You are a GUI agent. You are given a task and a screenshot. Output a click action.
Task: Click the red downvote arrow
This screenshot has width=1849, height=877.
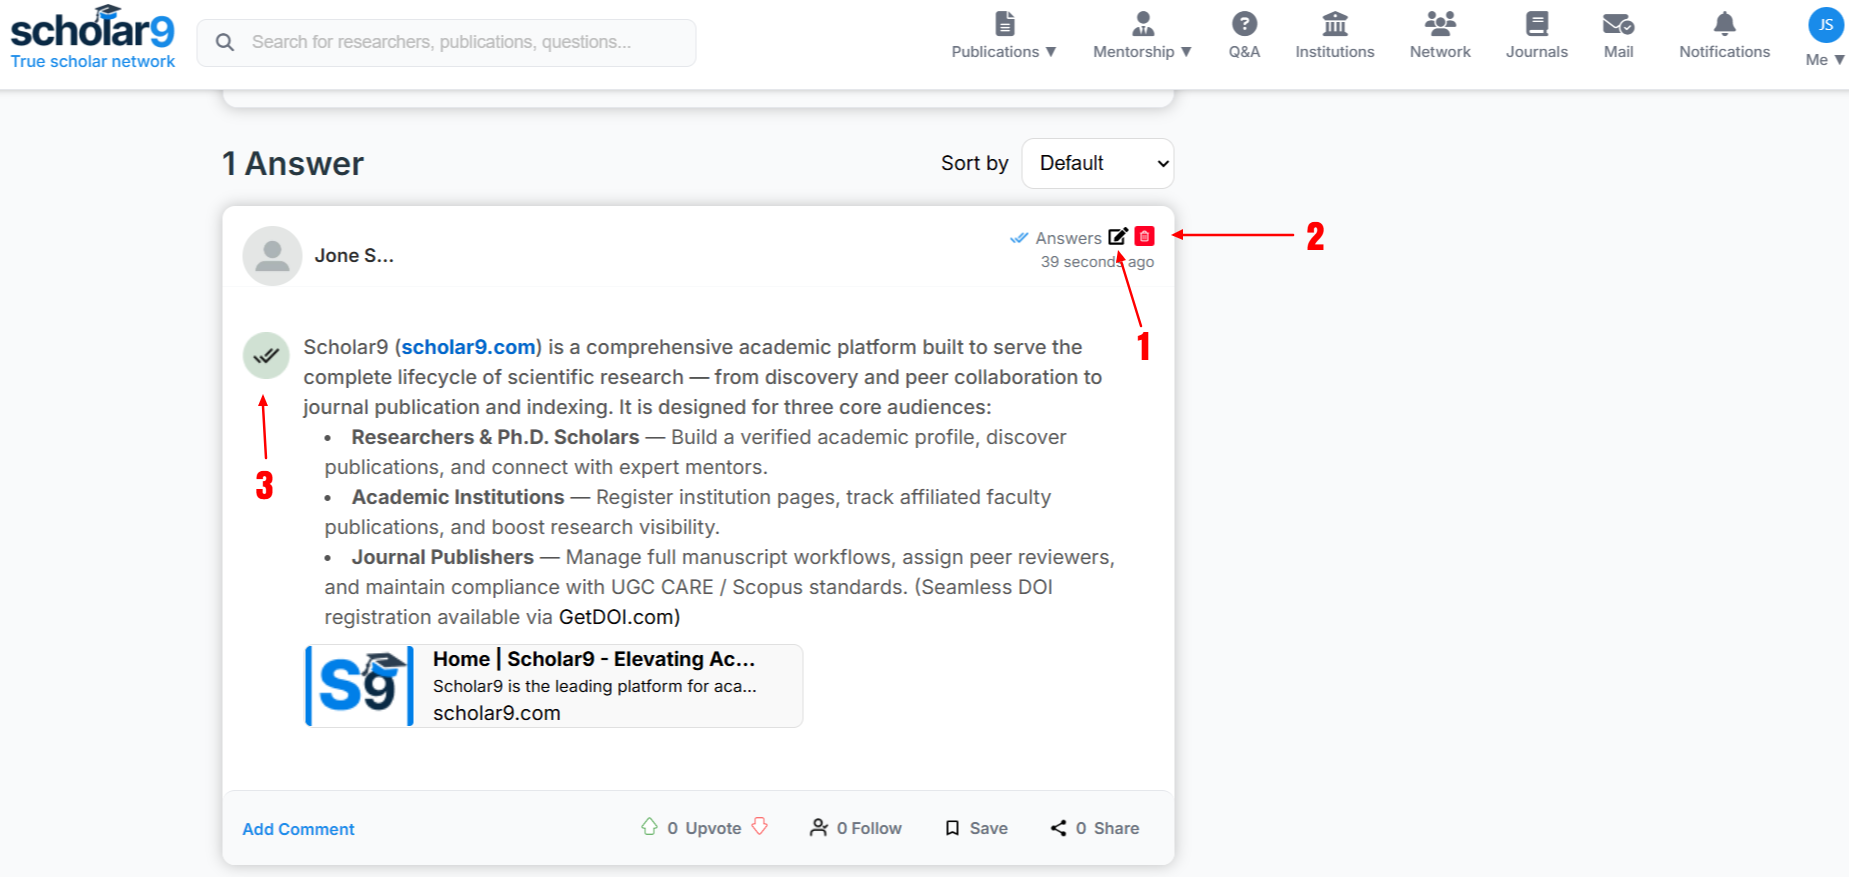coord(760,827)
